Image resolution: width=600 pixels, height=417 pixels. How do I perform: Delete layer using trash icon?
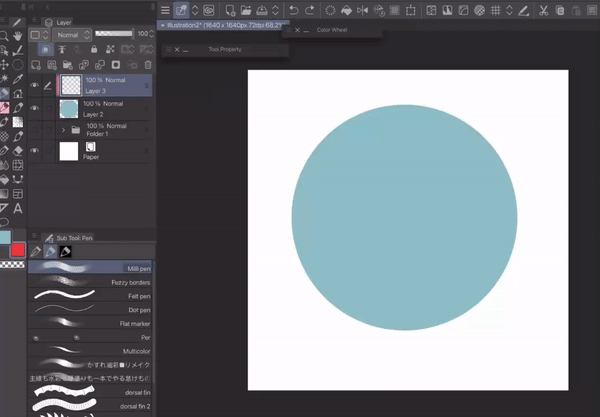point(147,65)
